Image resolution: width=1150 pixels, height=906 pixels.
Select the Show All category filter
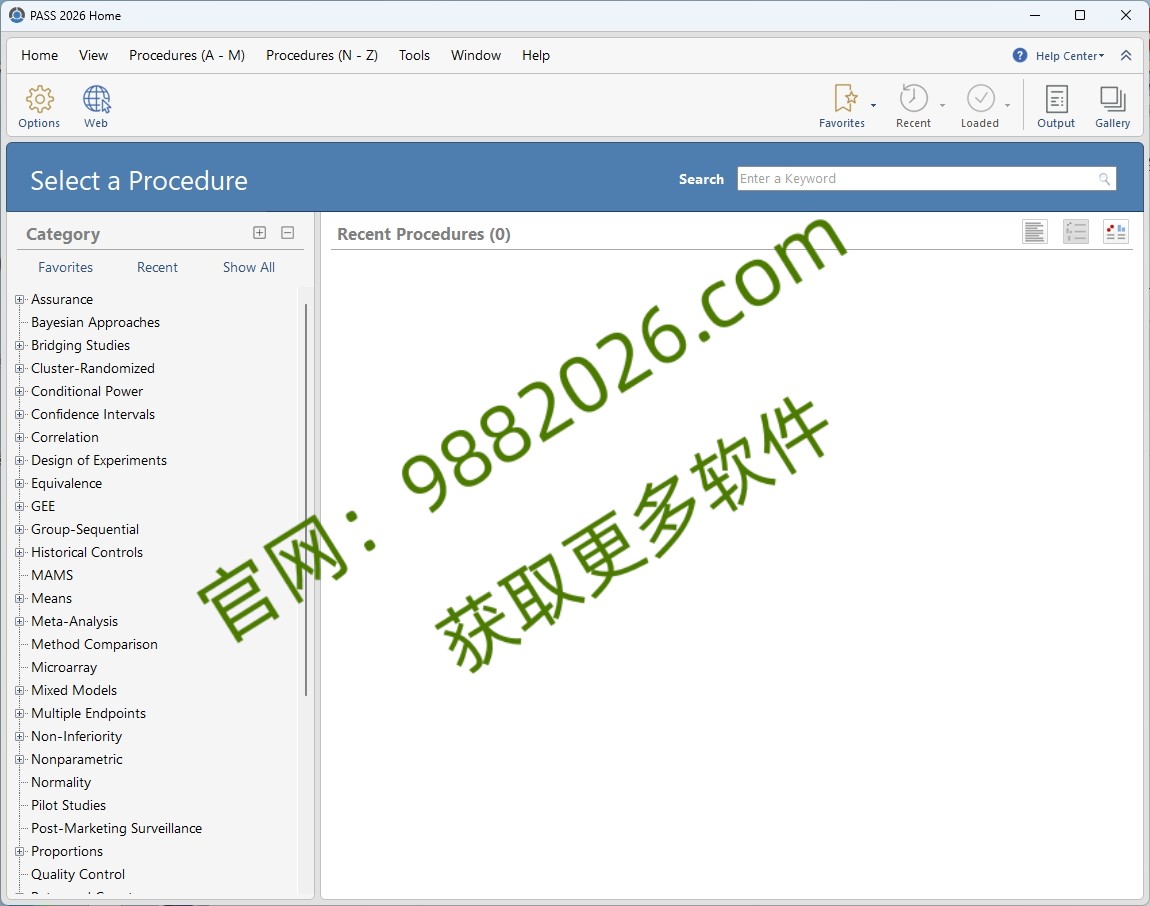coord(248,267)
